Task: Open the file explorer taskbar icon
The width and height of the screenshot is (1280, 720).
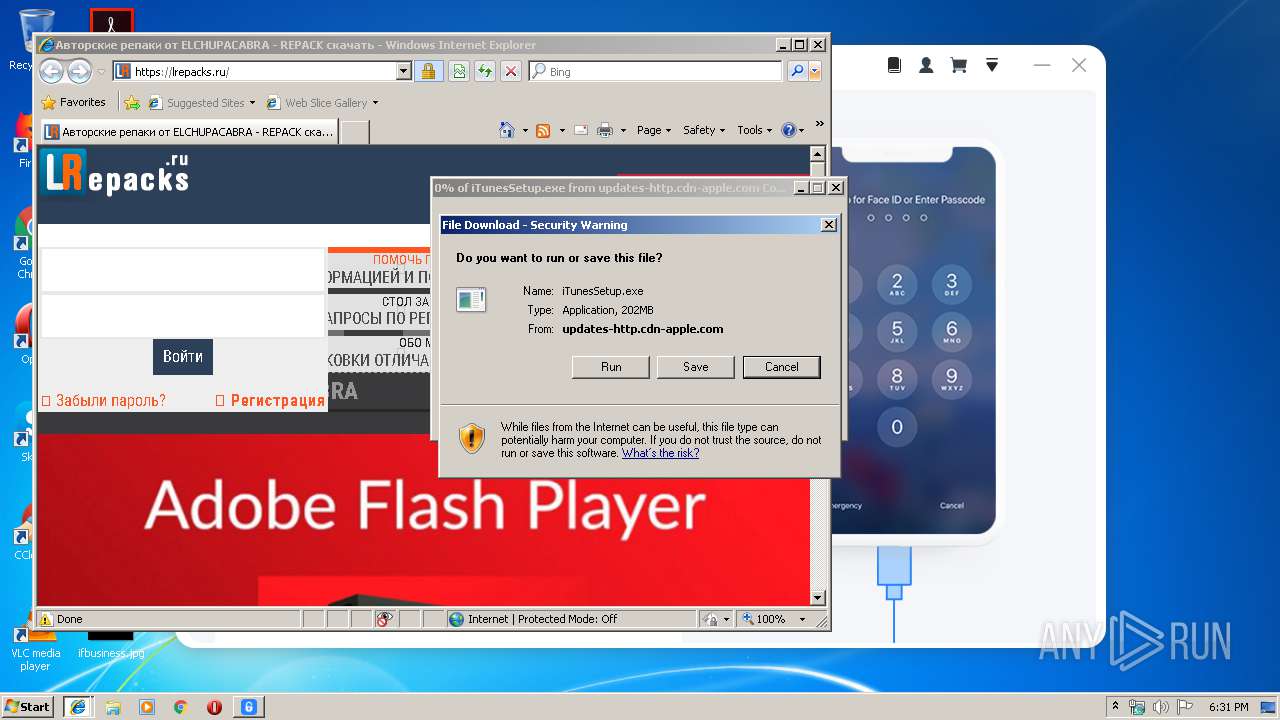Action: pyautogui.click(x=113, y=707)
